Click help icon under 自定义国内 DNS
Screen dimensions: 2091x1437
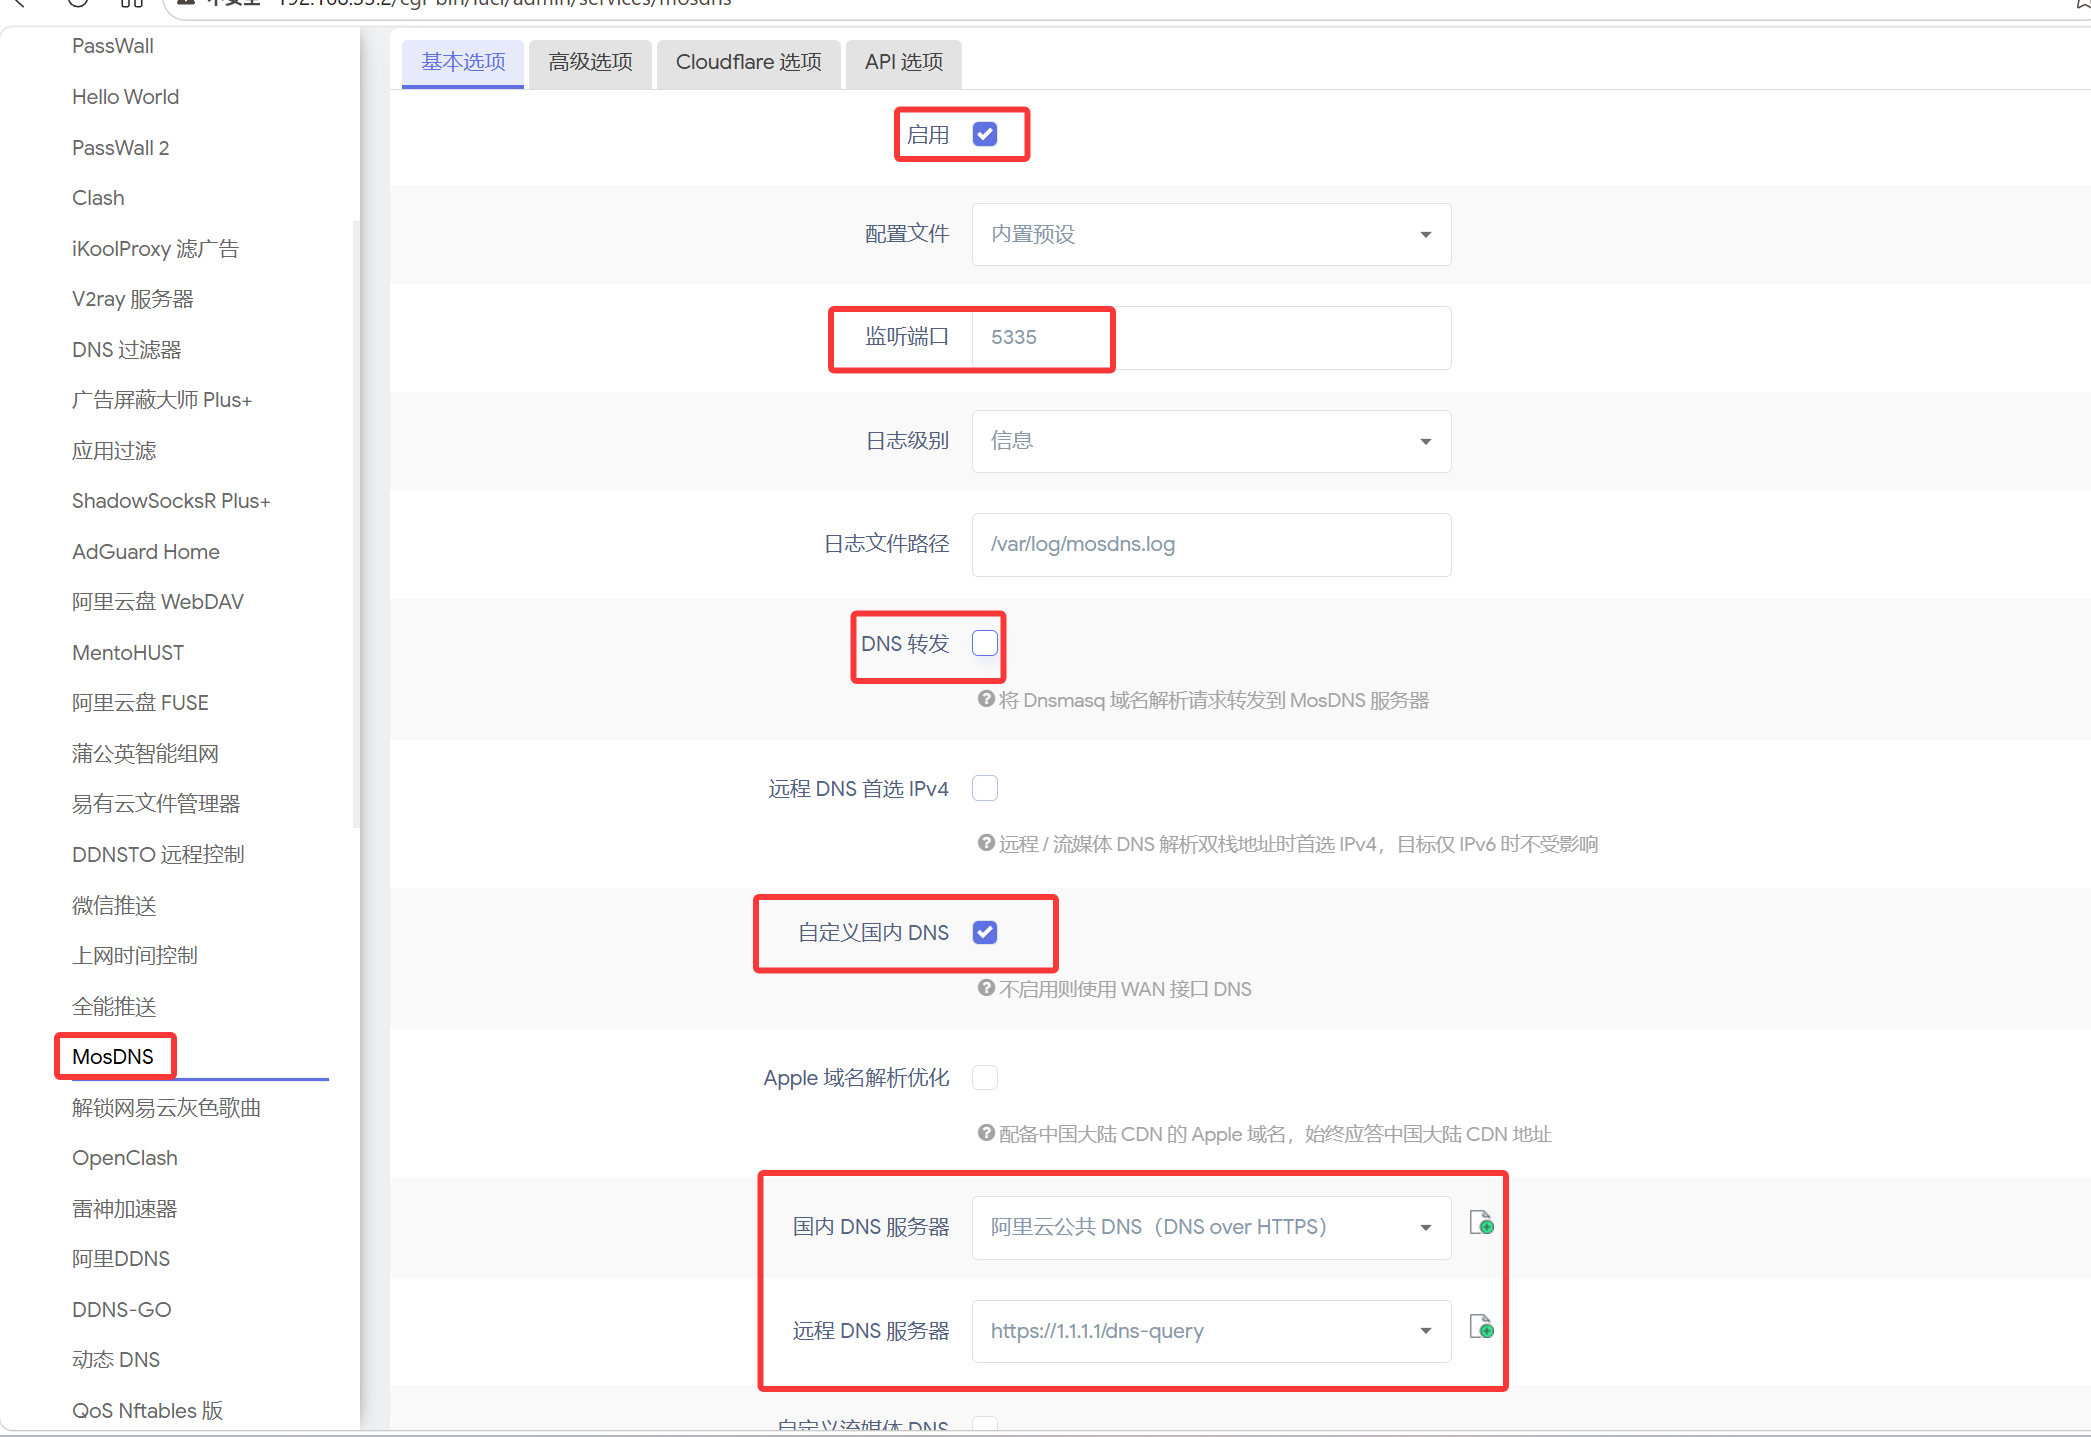coord(986,988)
